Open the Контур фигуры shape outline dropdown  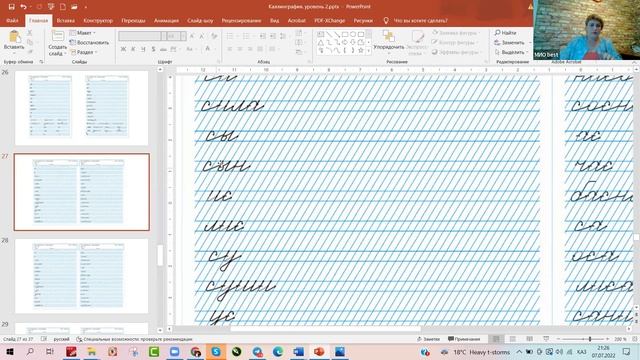point(455,42)
